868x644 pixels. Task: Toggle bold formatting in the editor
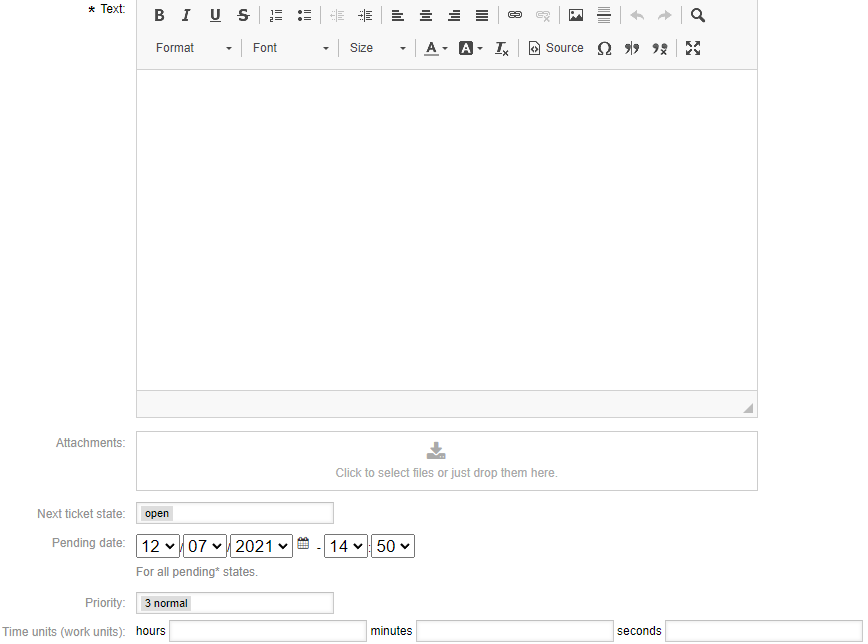159,15
